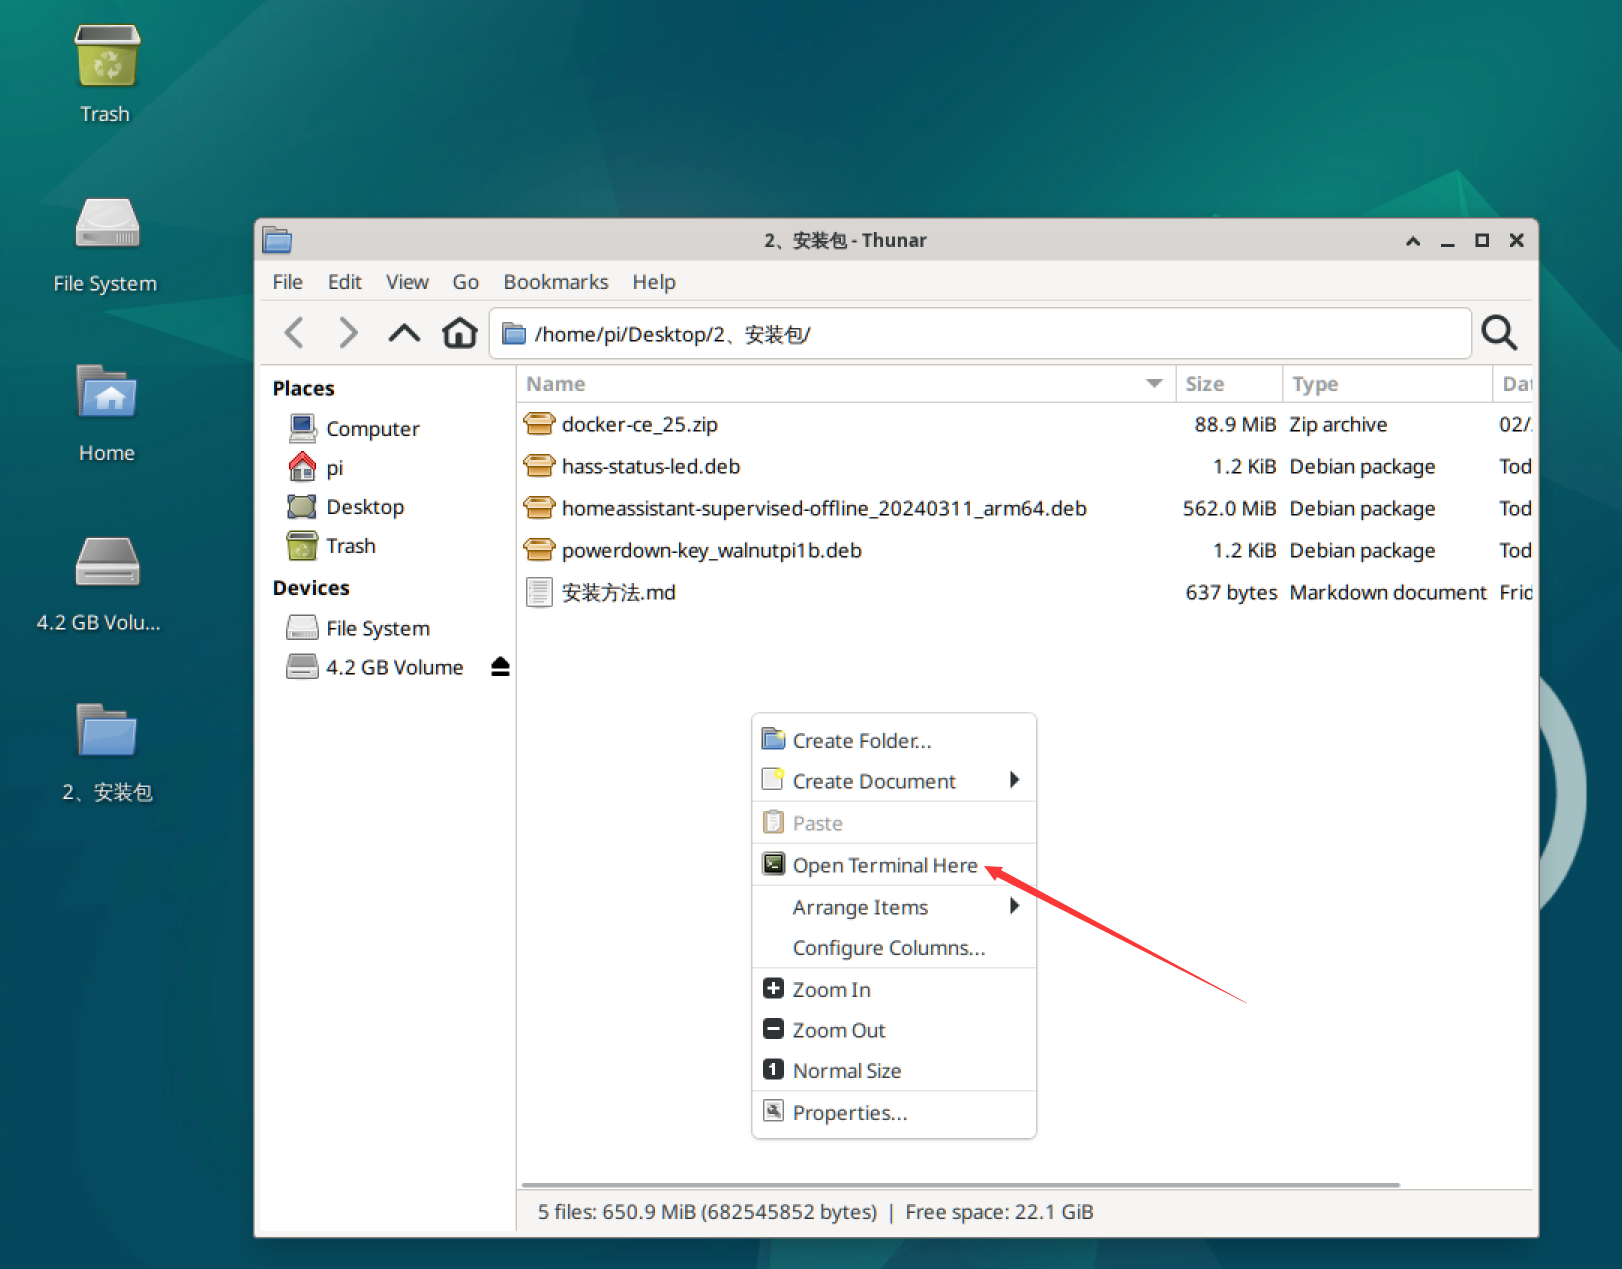The height and width of the screenshot is (1269, 1622).
Task: Open the pi home place in the sidebar
Action: pos(334,468)
